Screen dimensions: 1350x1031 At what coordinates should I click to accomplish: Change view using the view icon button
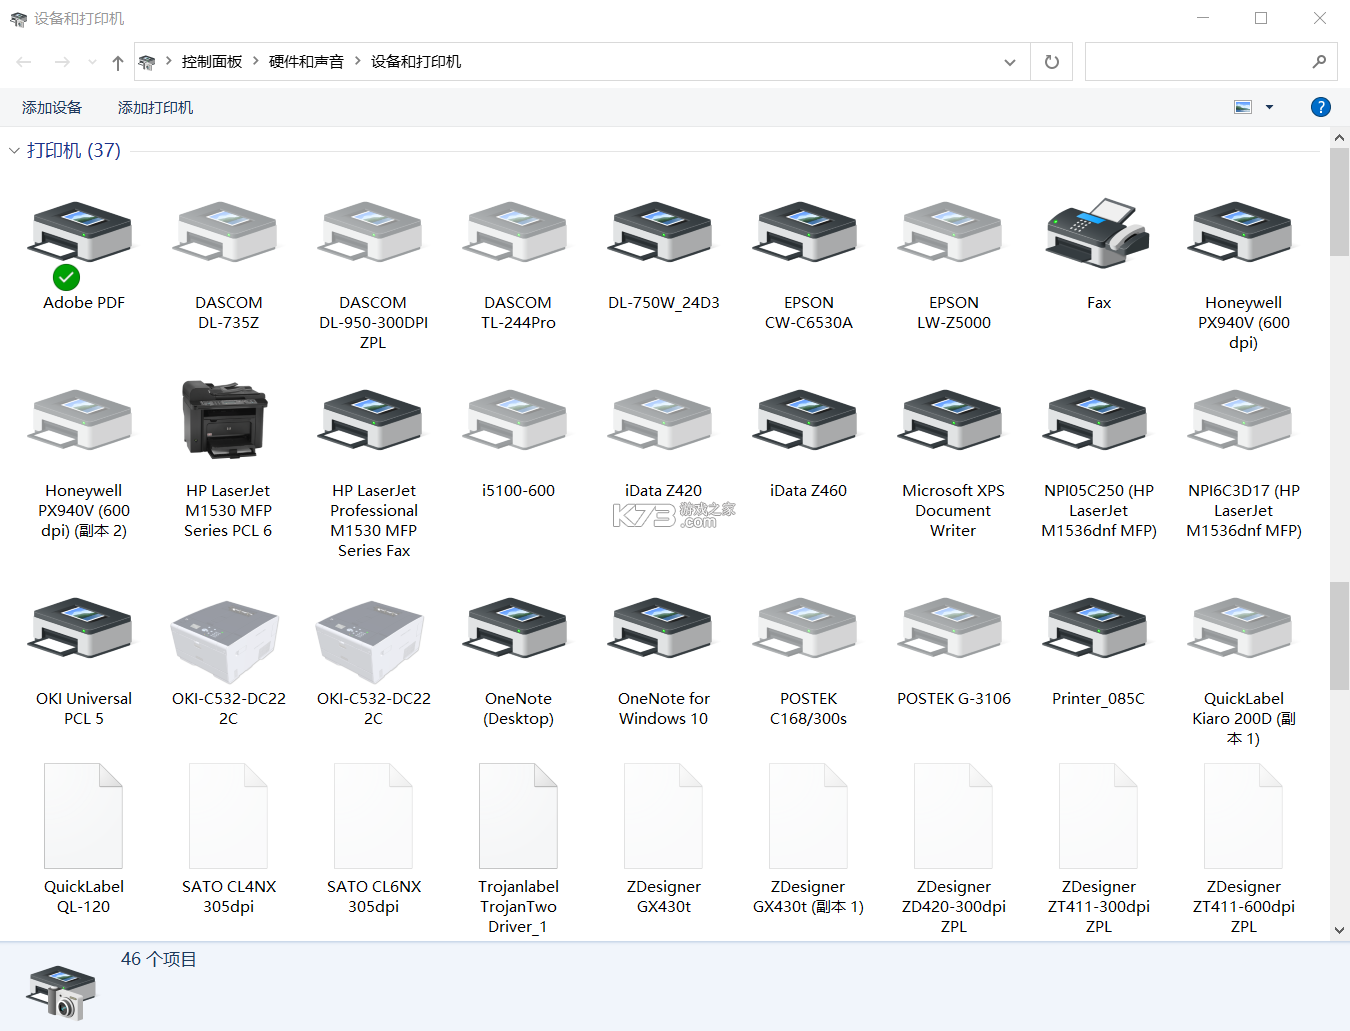pos(1243,107)
